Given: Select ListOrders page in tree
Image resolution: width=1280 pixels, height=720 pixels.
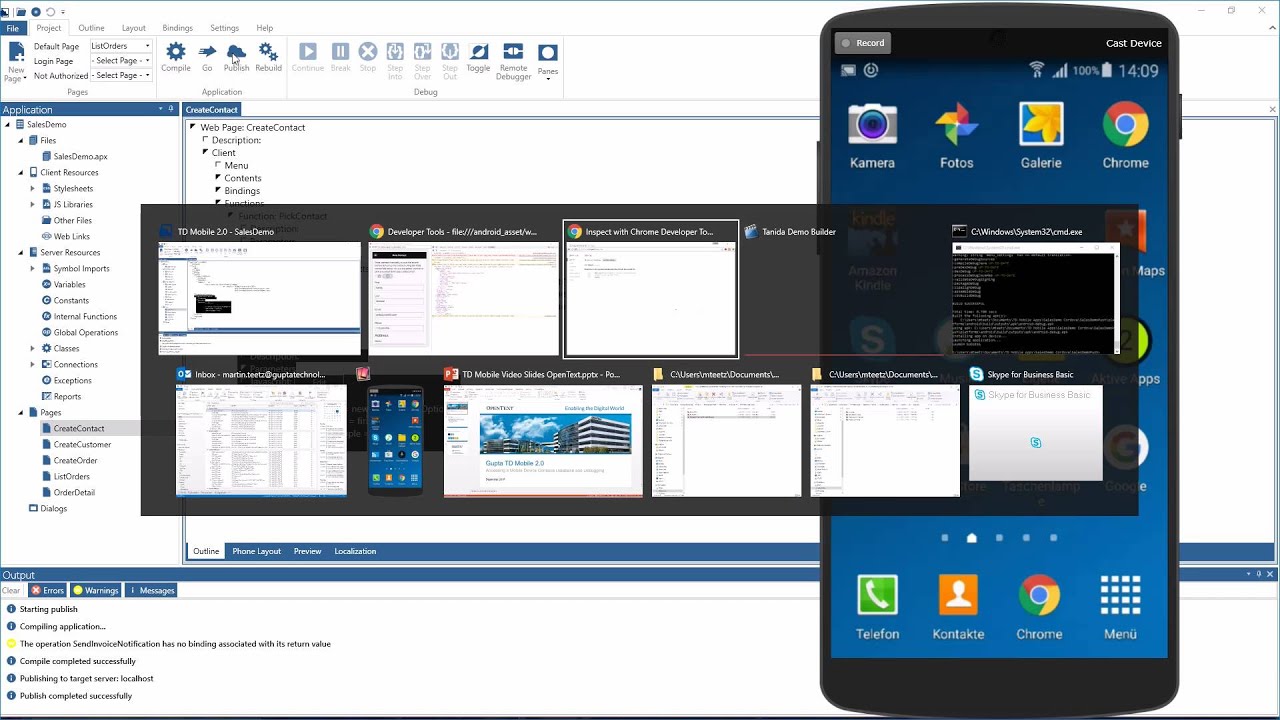Looking at the screenshot, I should click(x=72, y=476).
